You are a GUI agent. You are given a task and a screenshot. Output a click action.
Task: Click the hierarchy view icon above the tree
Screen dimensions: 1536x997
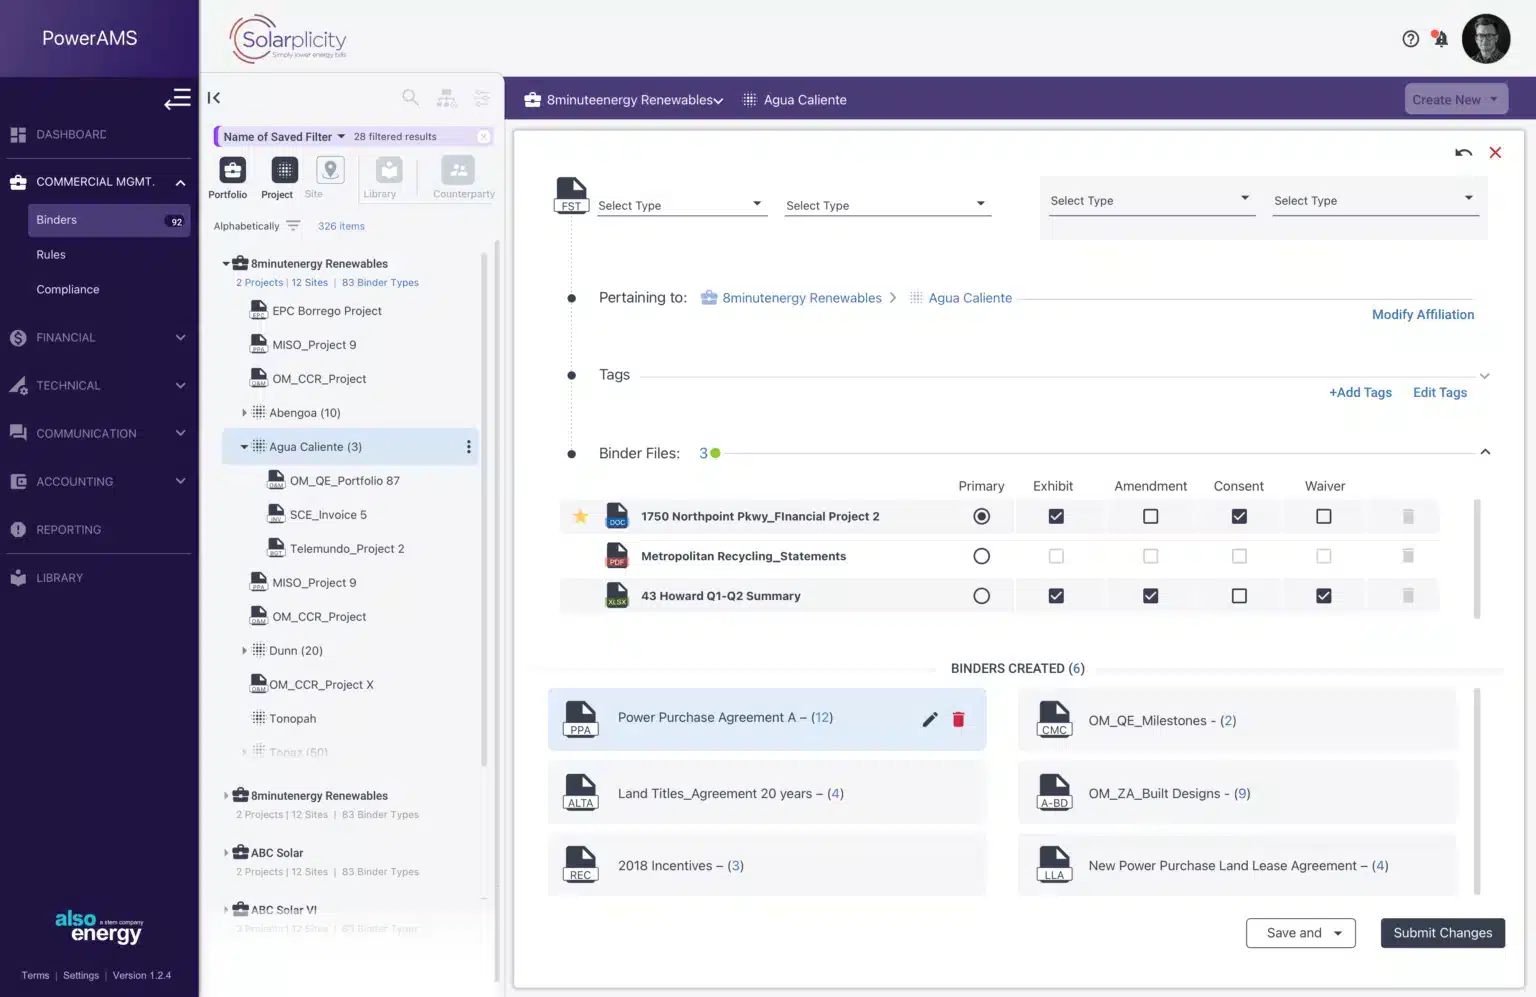[x=446, y=97]
